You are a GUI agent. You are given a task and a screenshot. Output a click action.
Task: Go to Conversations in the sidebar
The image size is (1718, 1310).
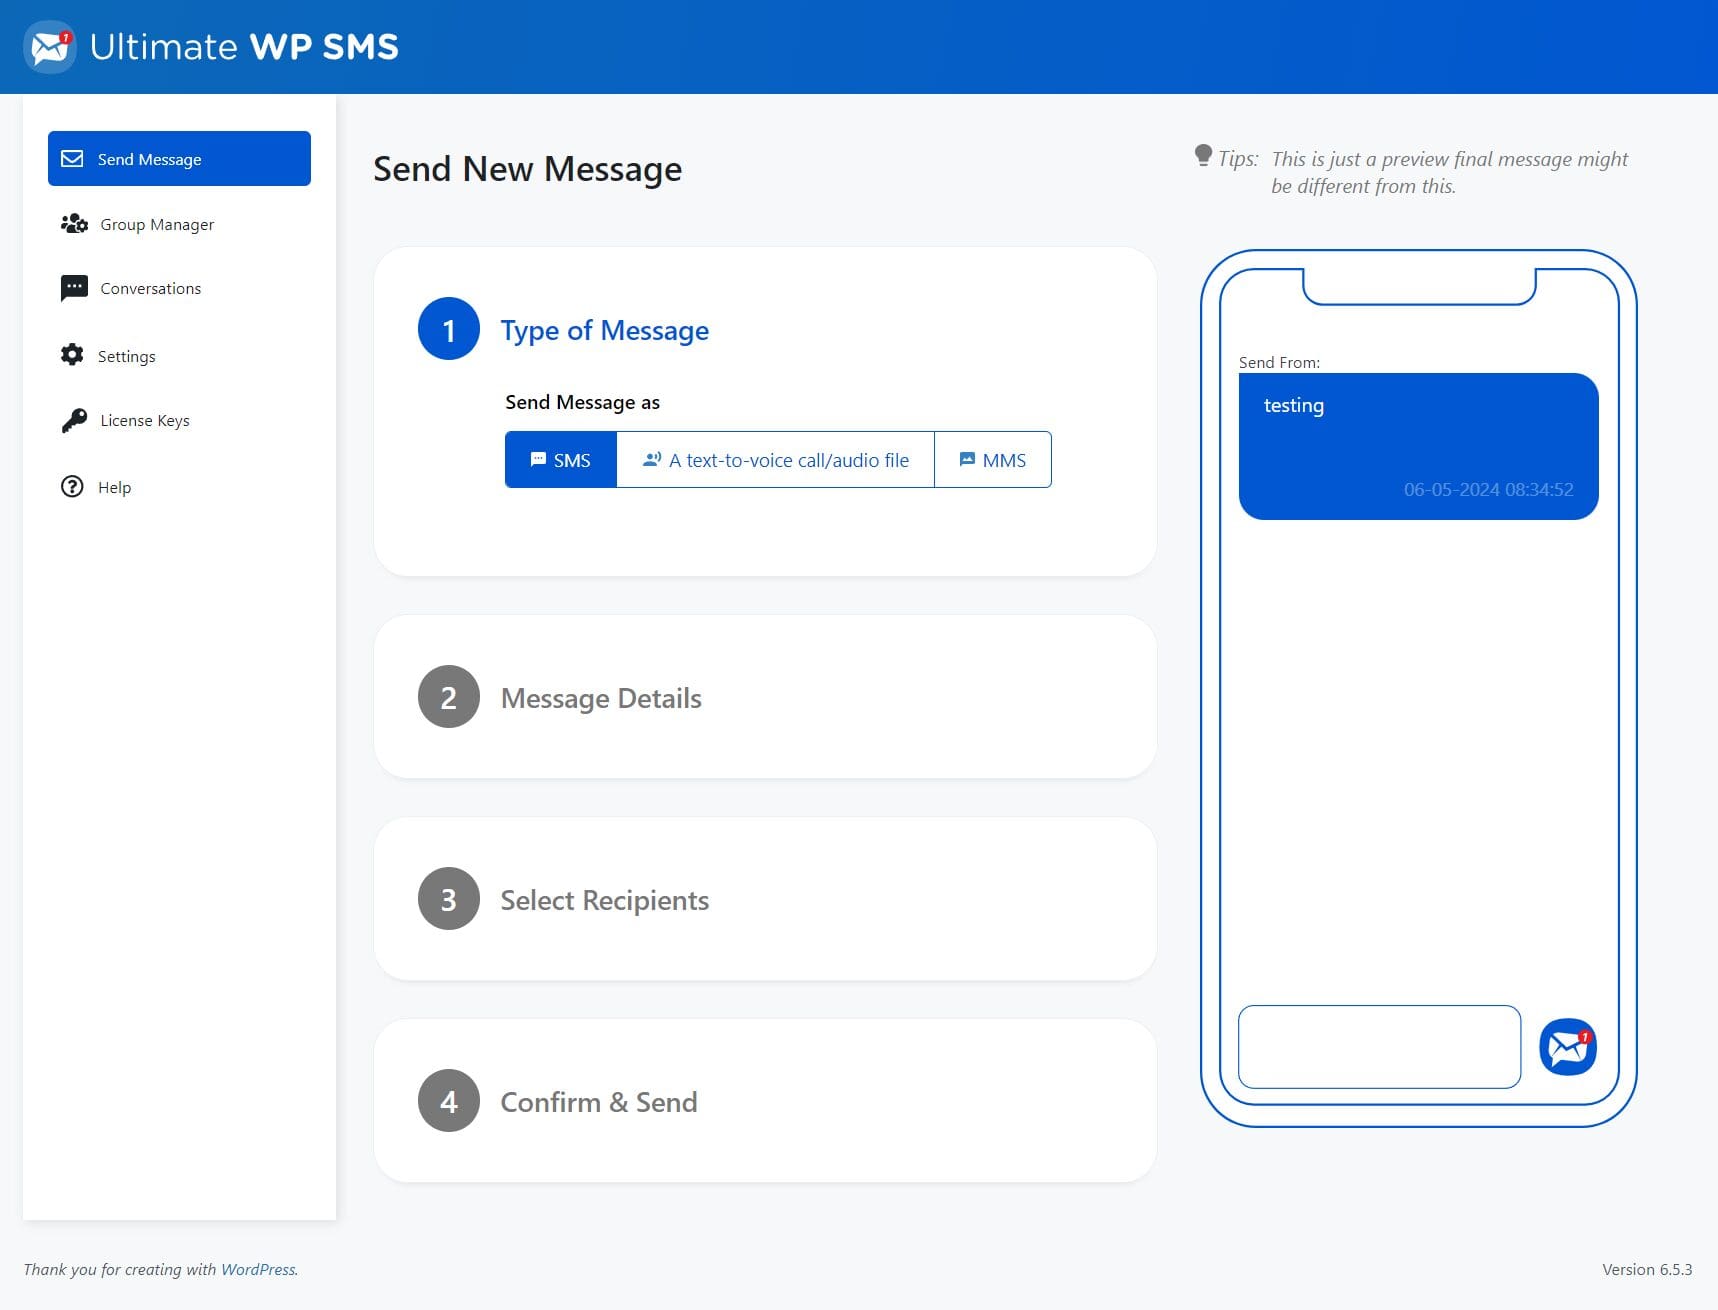150,289
